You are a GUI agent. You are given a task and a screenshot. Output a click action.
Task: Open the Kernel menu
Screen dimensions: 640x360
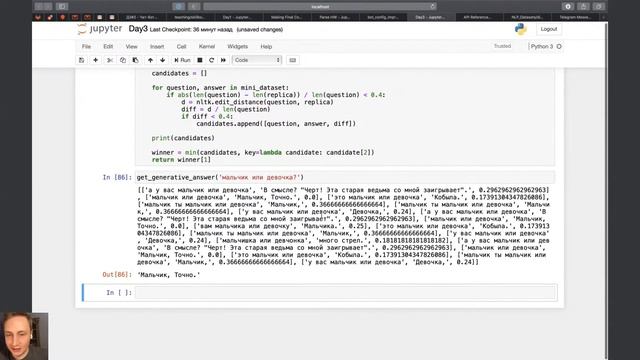207,47
